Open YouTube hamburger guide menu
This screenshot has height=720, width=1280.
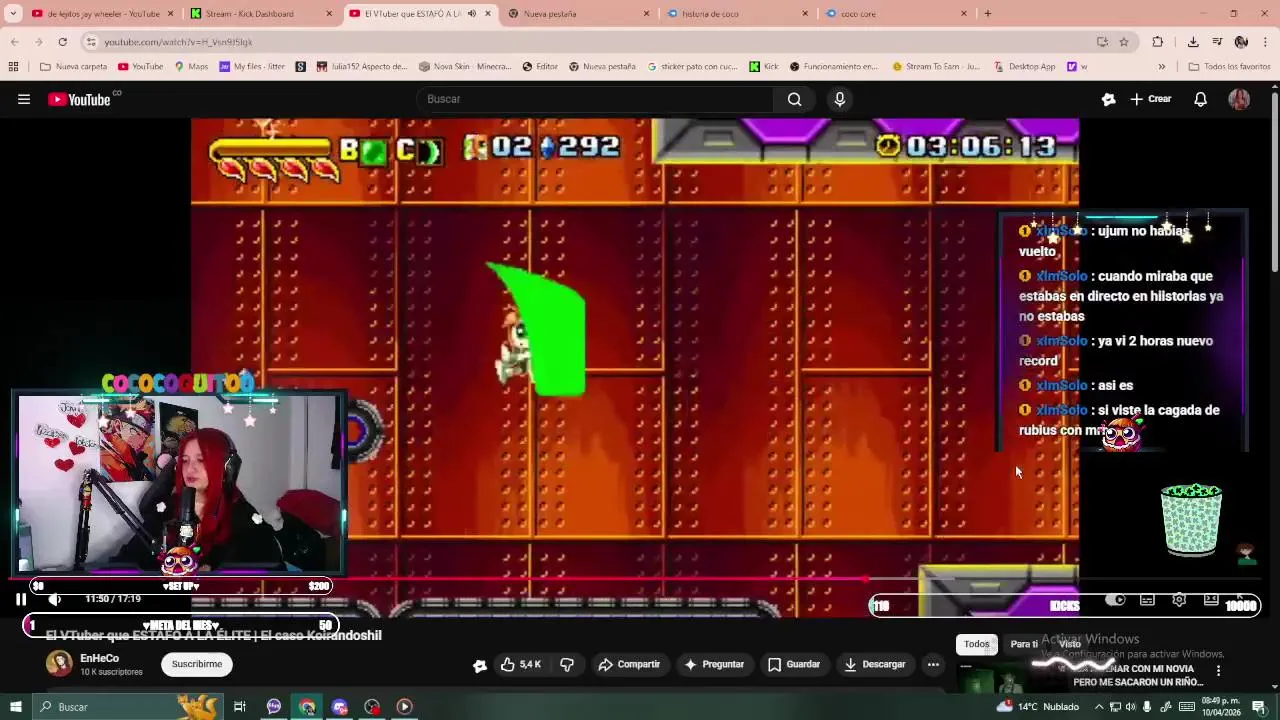click(x=24, y=99)
